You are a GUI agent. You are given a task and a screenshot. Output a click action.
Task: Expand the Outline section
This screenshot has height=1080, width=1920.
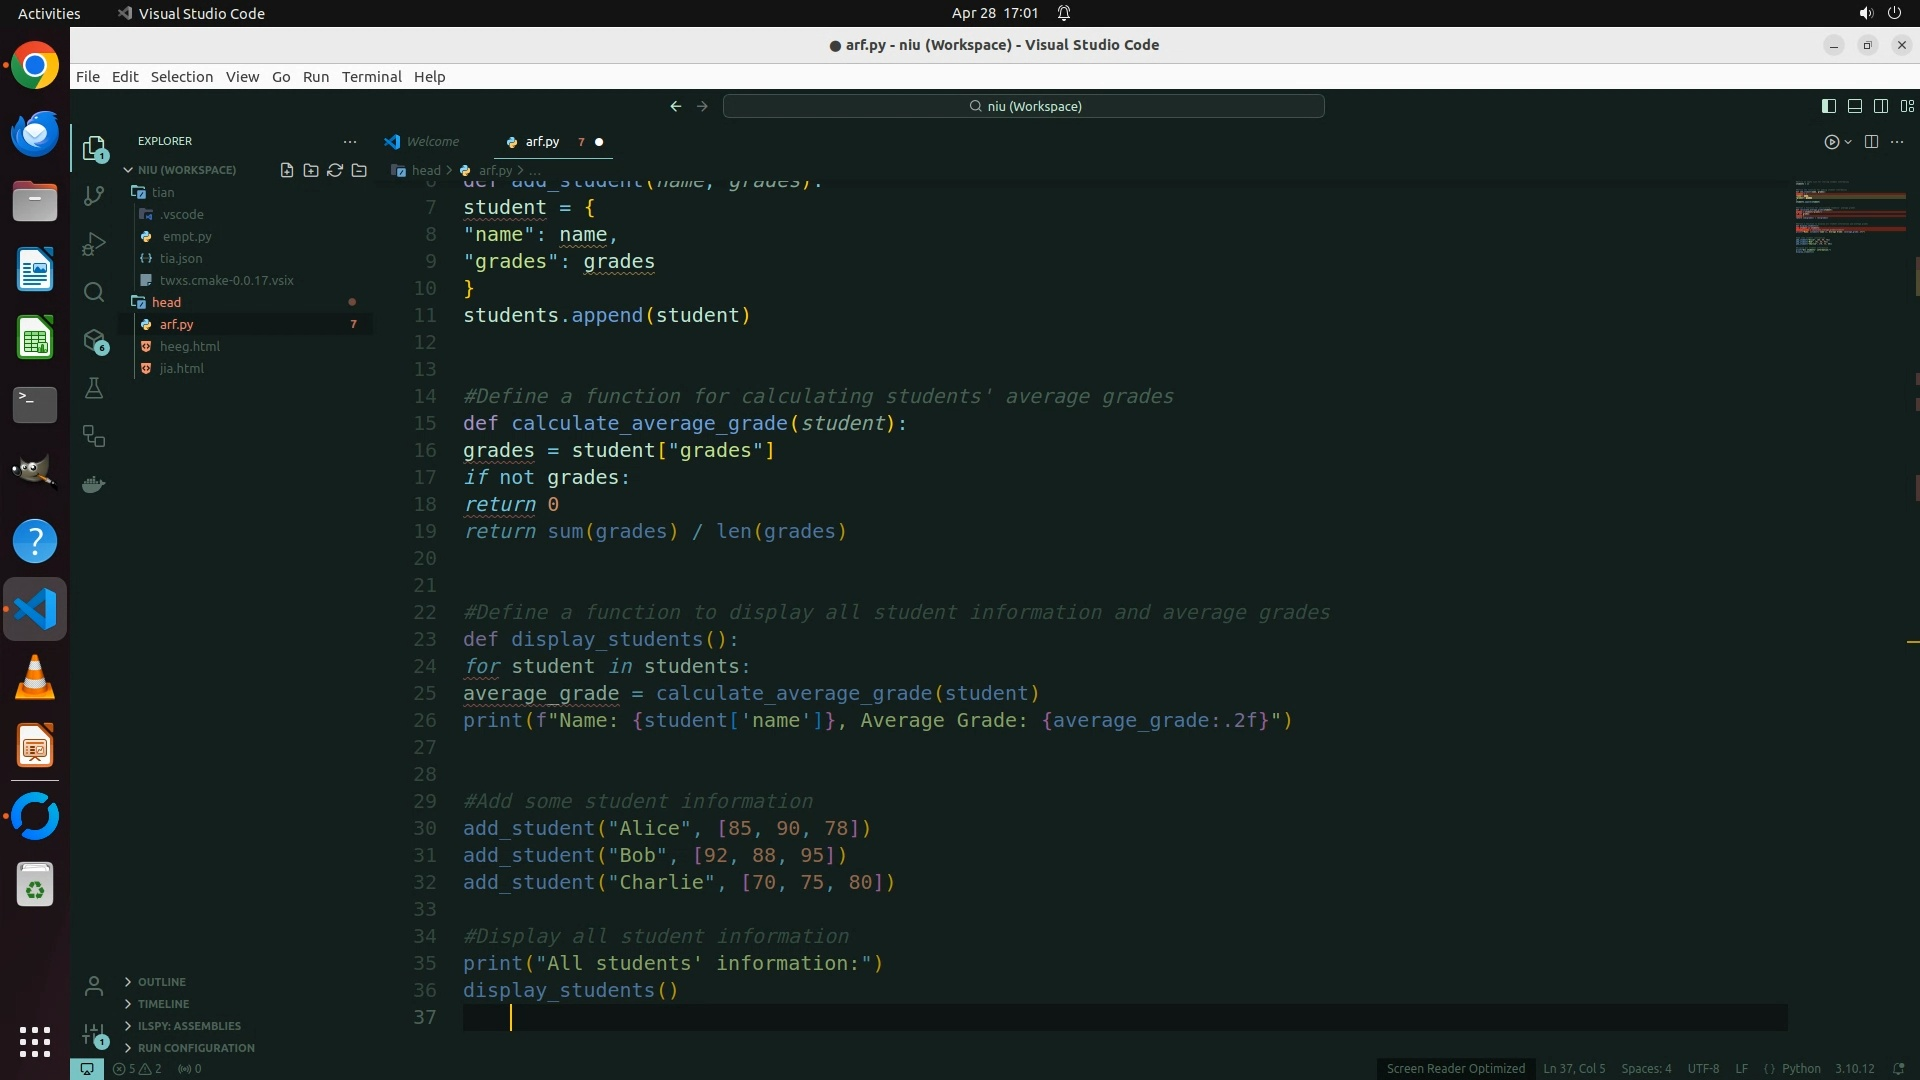coord(161,982)
